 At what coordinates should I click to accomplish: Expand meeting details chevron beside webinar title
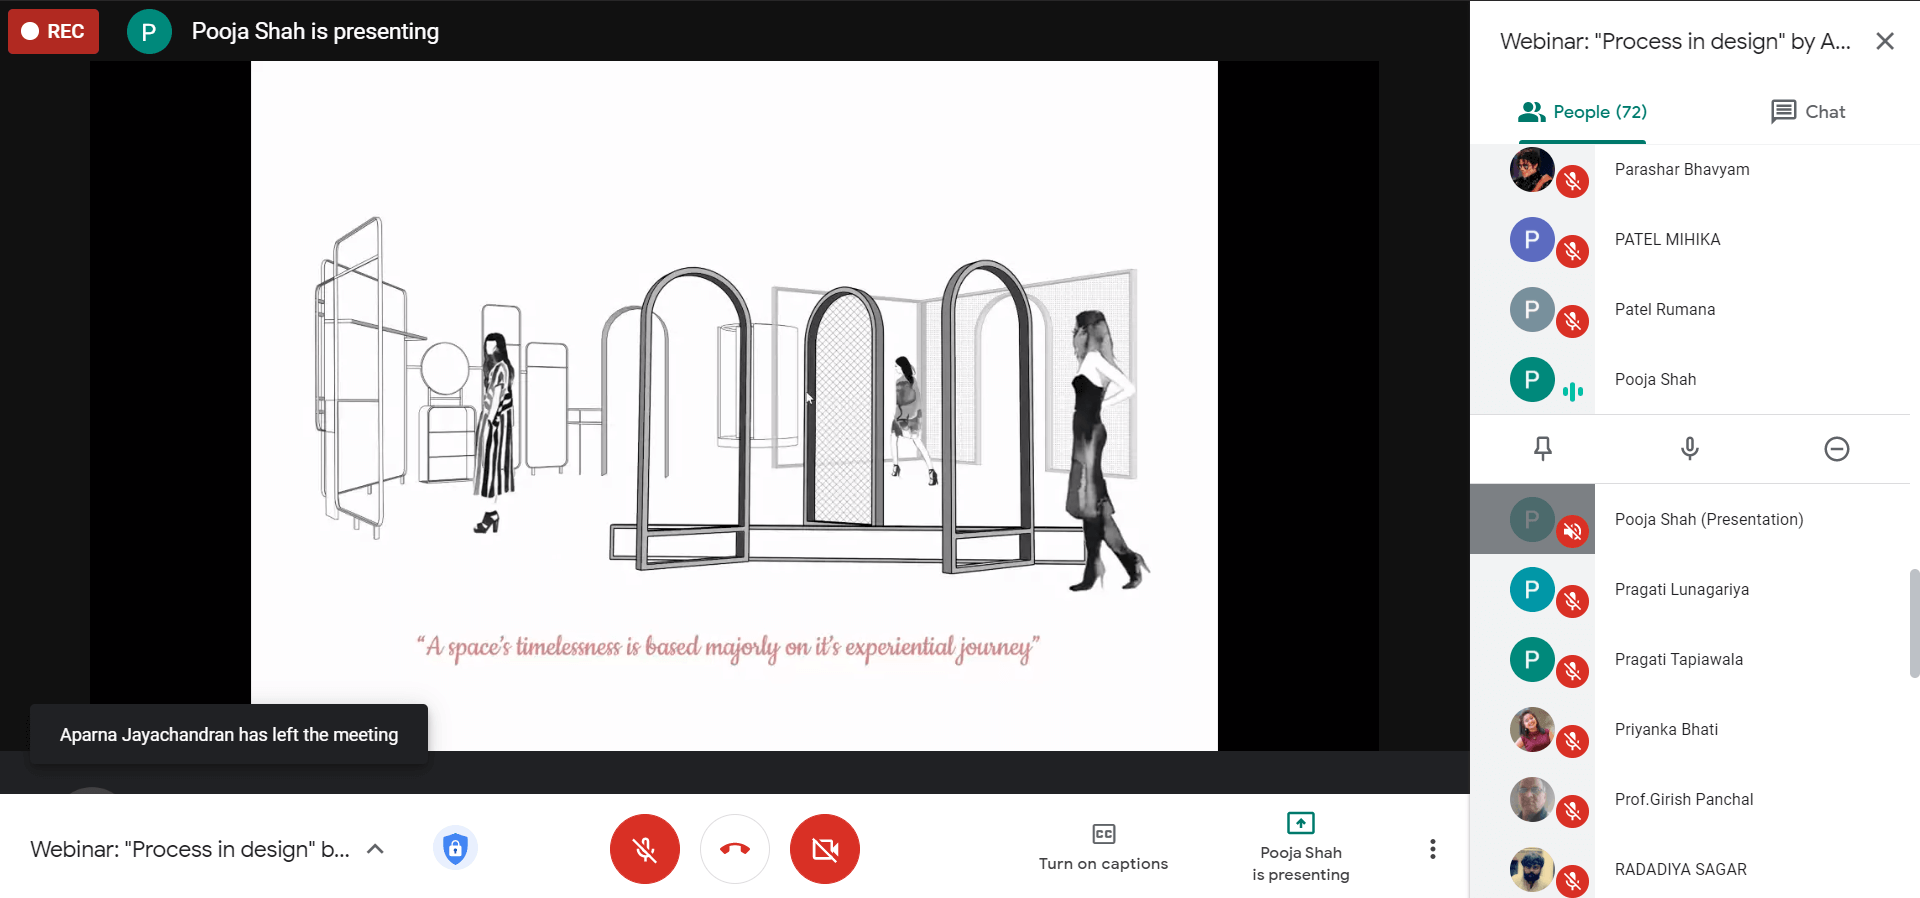tap(376, 849)
